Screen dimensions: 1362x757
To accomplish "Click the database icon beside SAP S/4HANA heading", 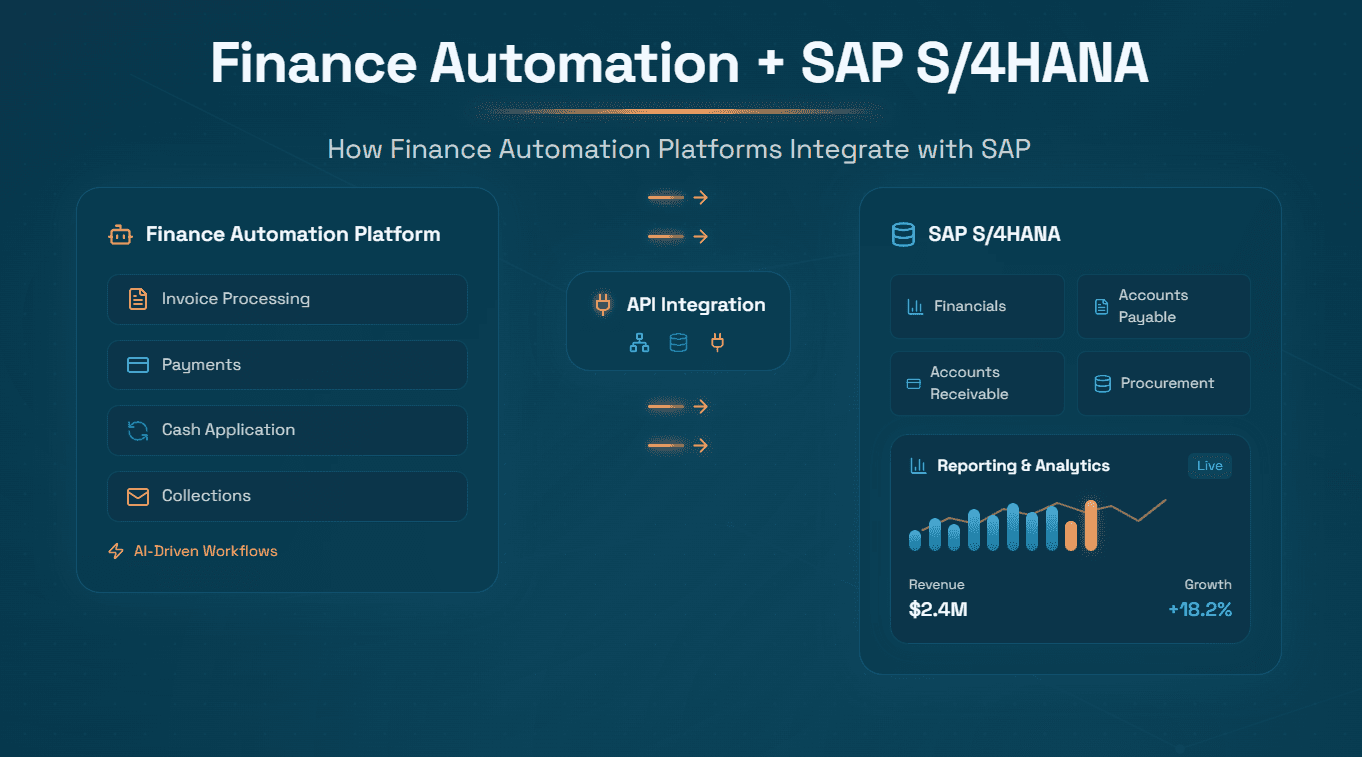I will [903, 235].
